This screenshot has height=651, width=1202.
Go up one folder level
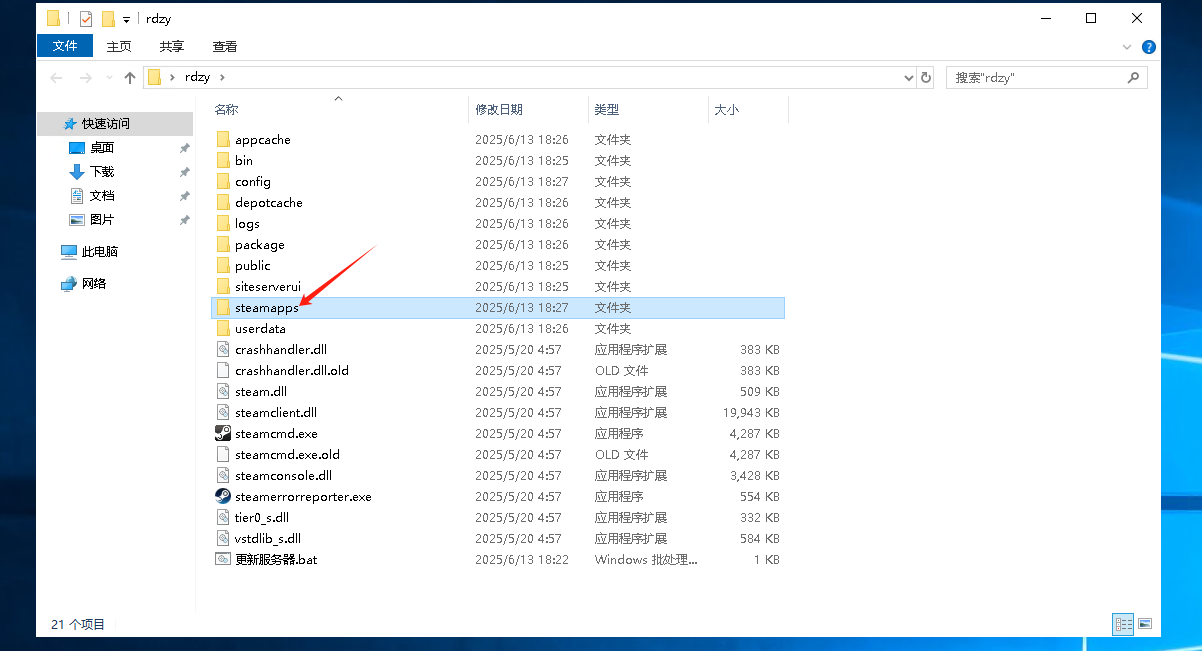tap(130, 78)
